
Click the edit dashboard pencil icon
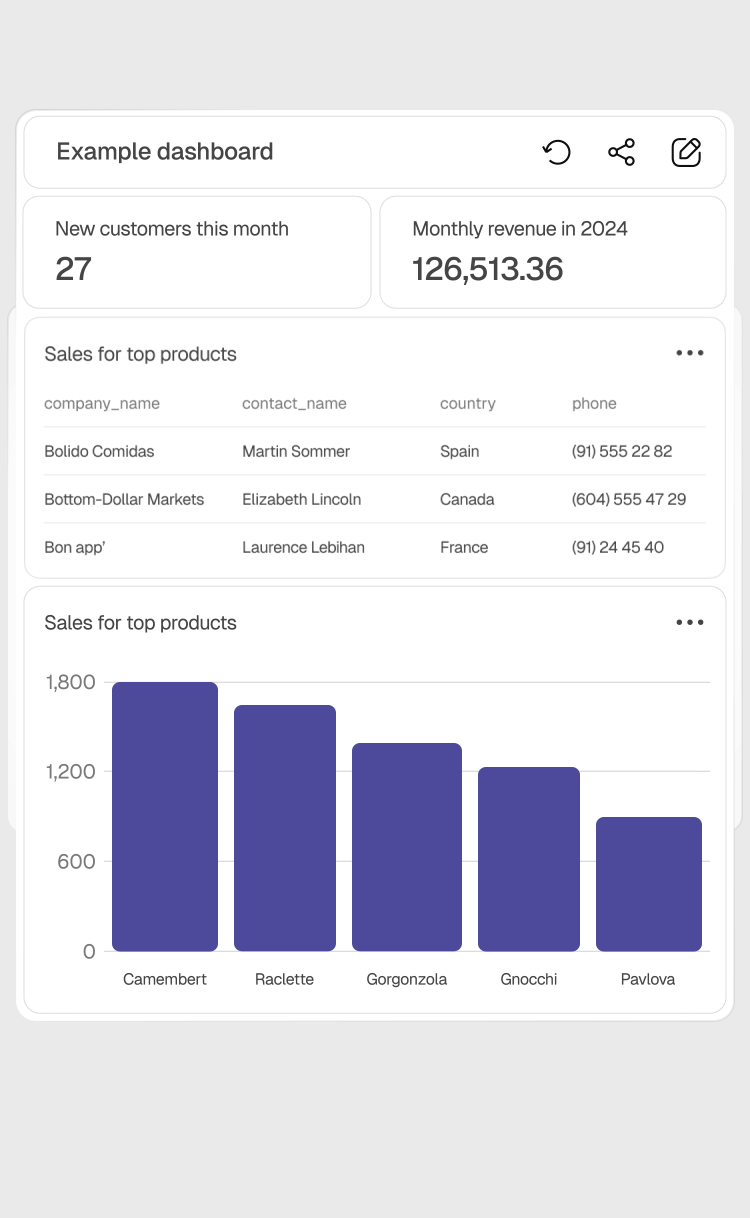(686, 152)
